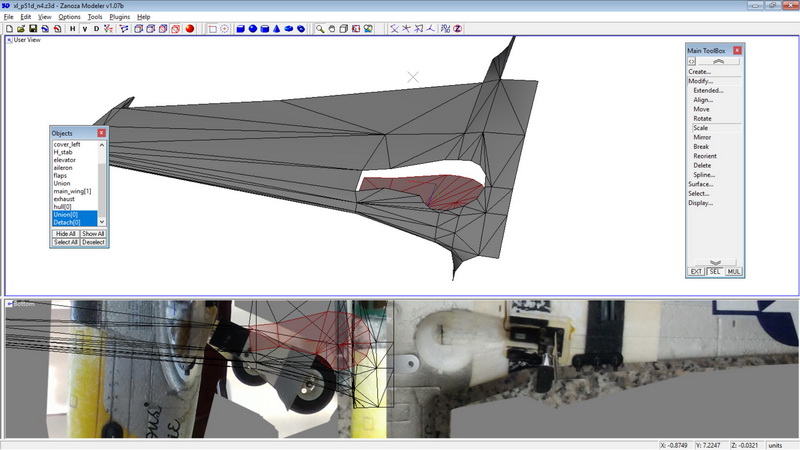Viewport: 800px width, 450px height.
Task: Create a blue sphere primitive
Action: click(251, 29)
